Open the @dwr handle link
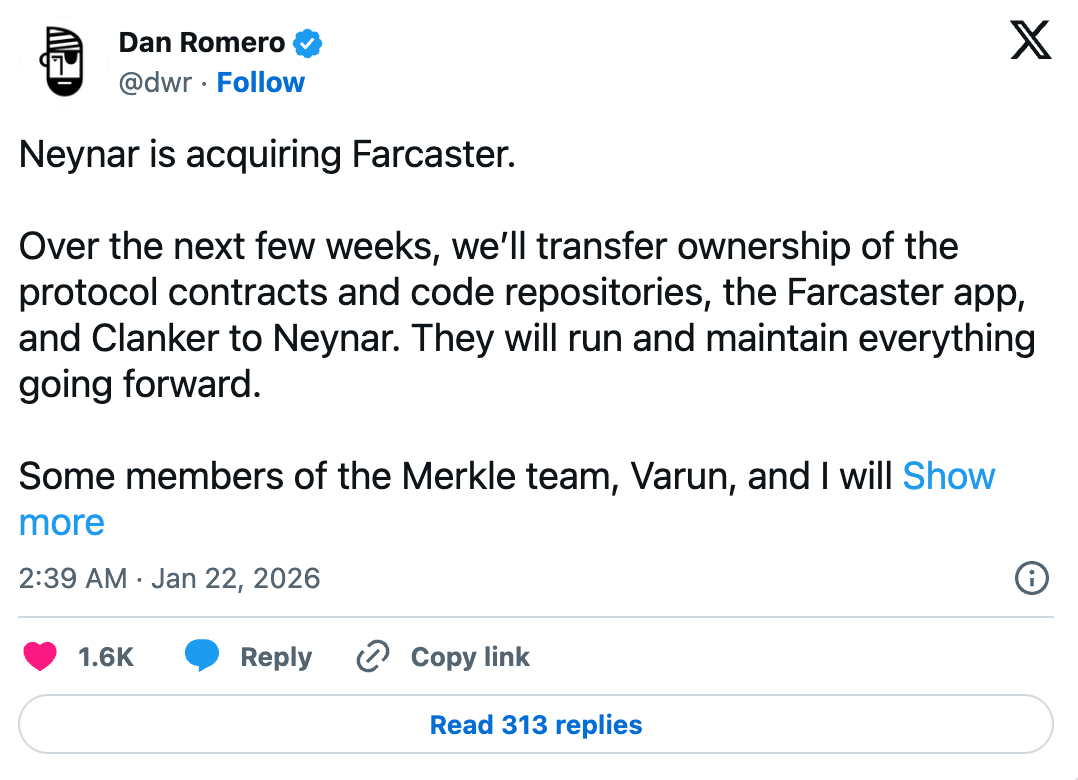Screen dimensions: 1078x780 [155, 82]
